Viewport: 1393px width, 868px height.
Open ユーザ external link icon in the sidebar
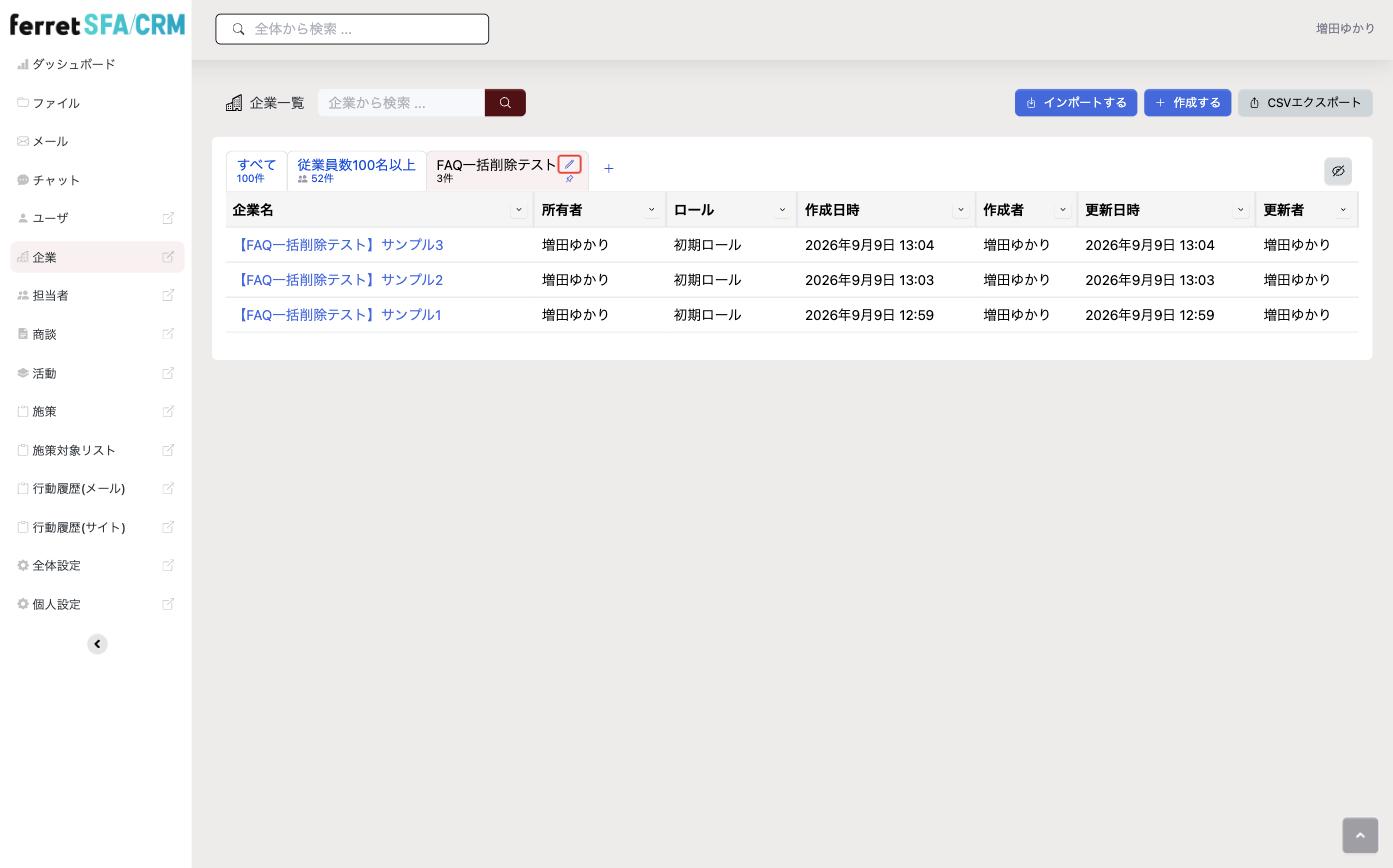click(168, 218)
